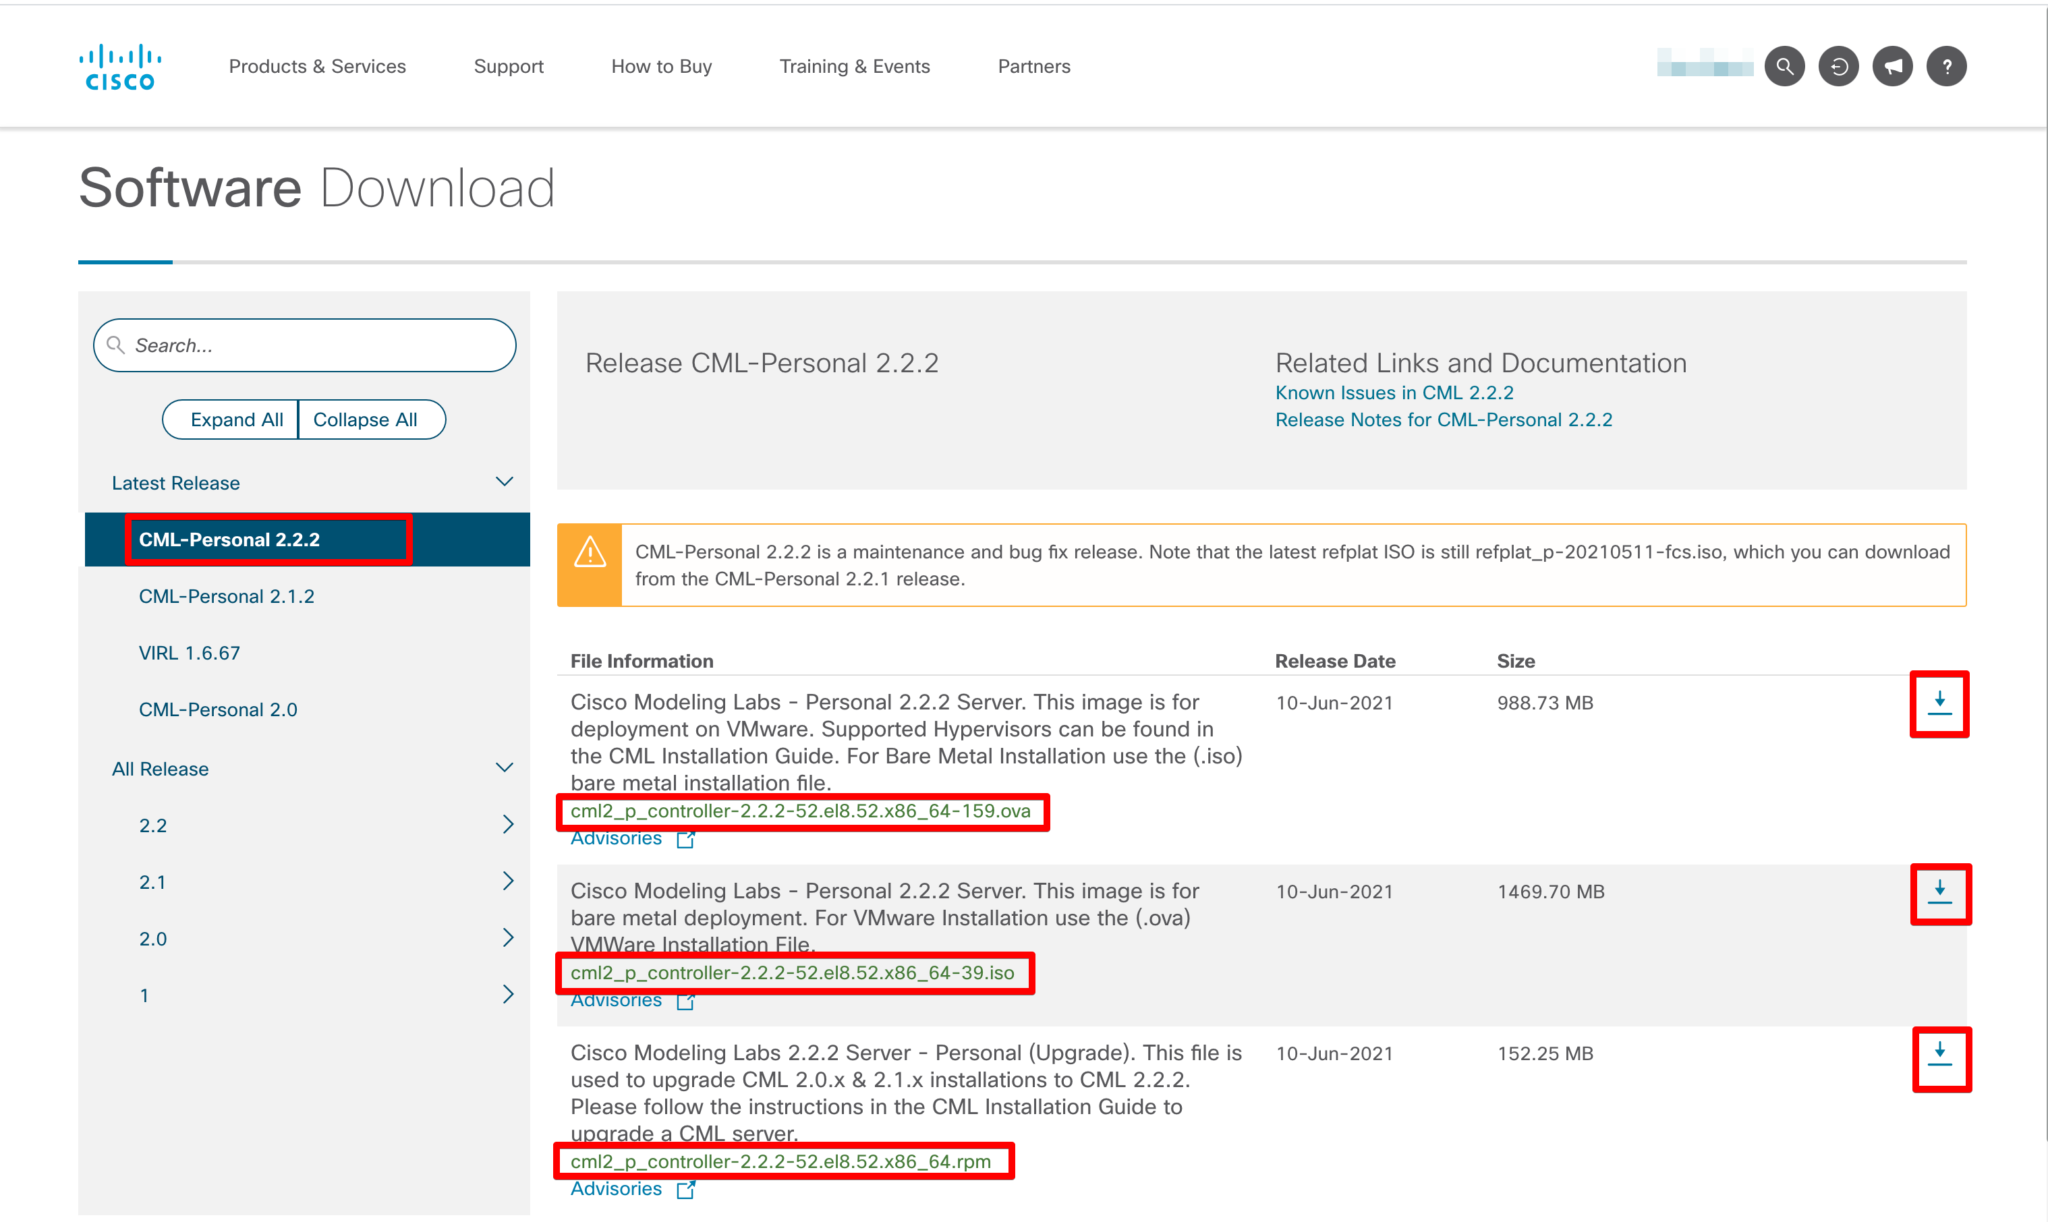Select CML-Personal 2.1.2 in sidebar
Viewport: 2048px width, 1222px height.
(226, 596)
